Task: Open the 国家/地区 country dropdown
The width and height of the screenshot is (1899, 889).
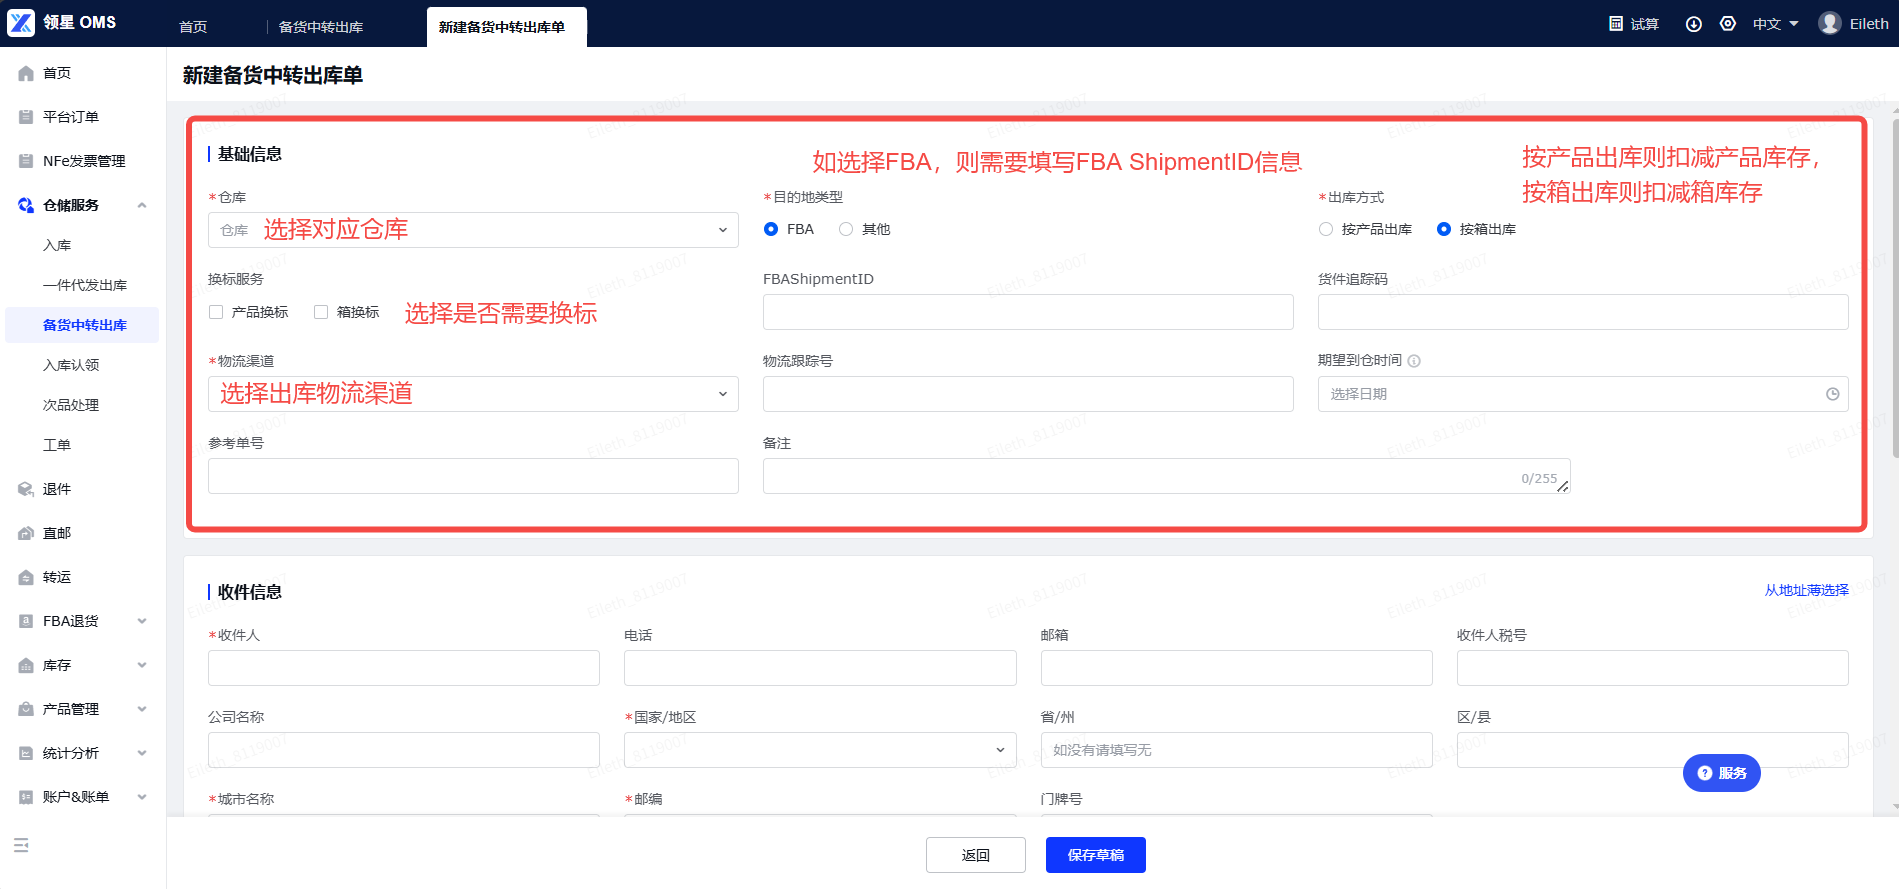Action: coord(820,750)
